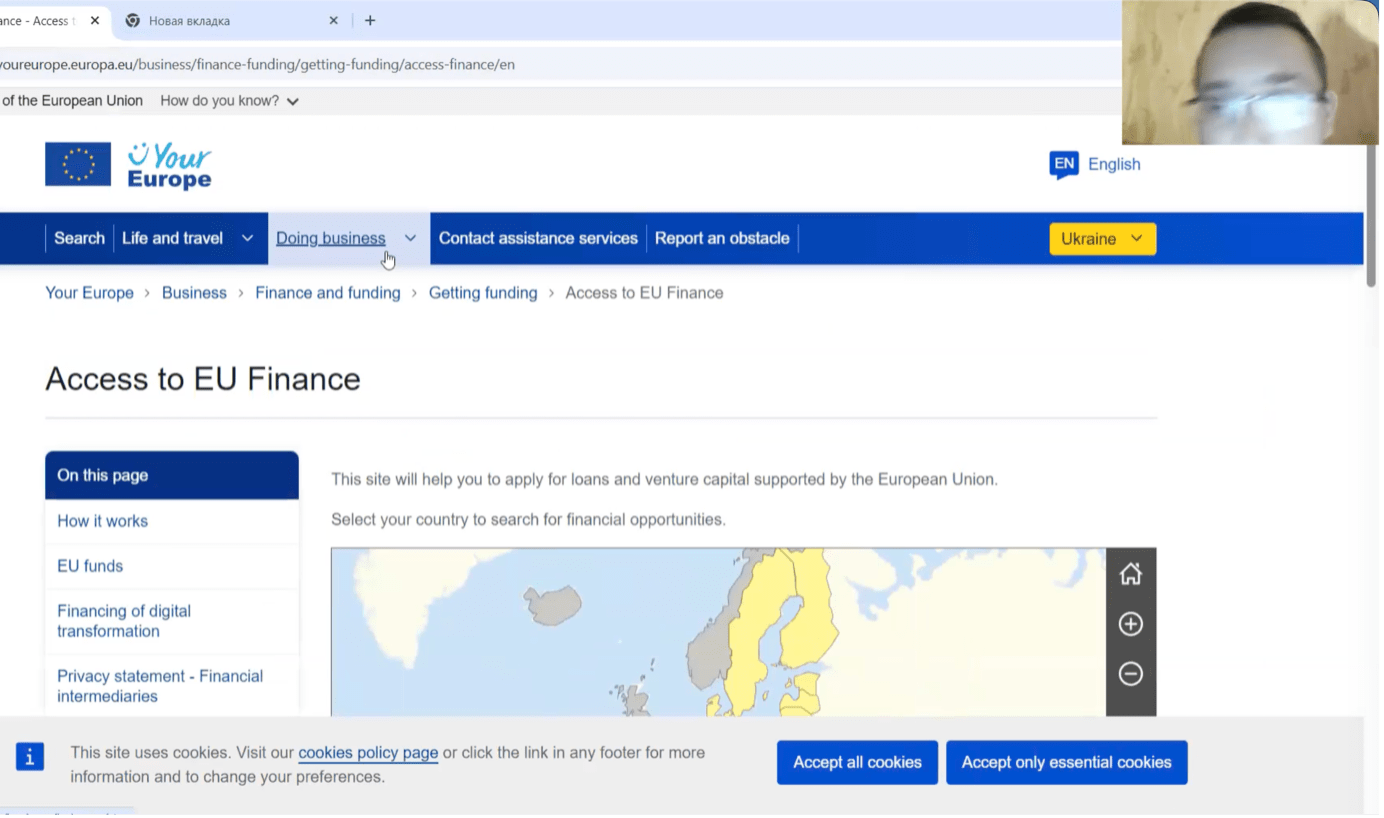Click the EN language speech bubble icon
The height and width of the screenshot is (818, 1384).
pos(1063,164)
